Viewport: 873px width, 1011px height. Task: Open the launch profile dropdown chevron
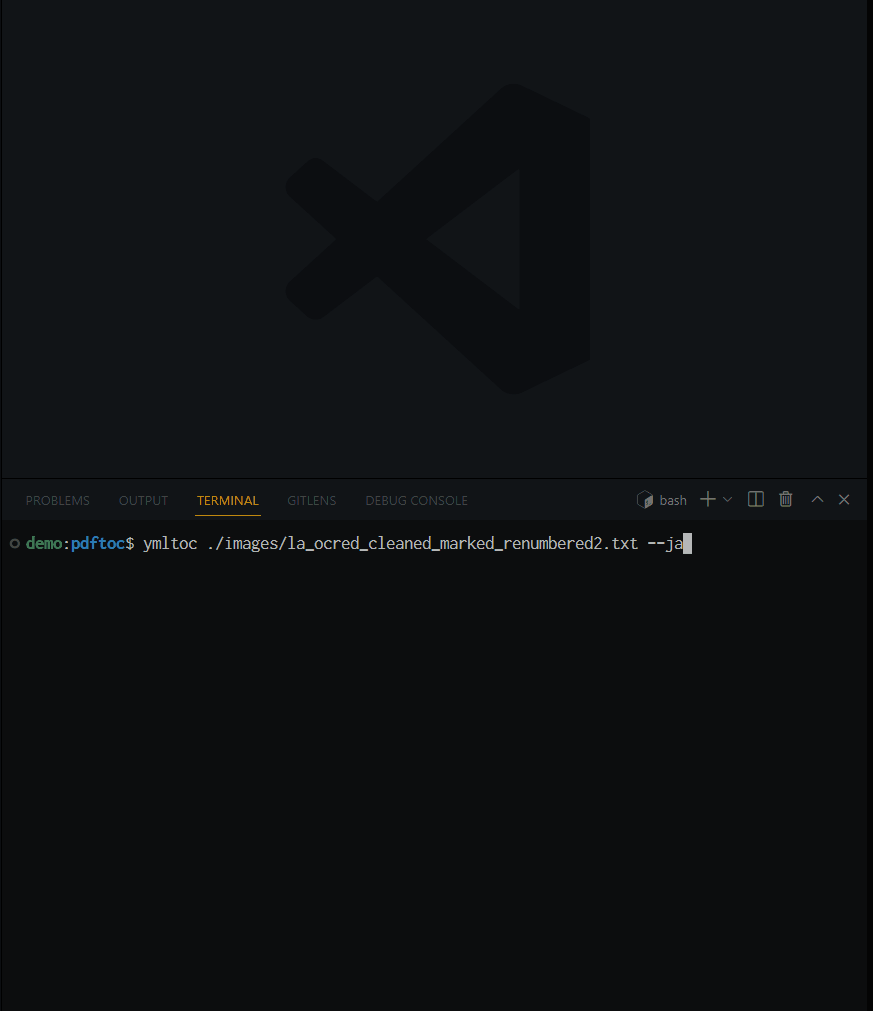pos(727,499)
